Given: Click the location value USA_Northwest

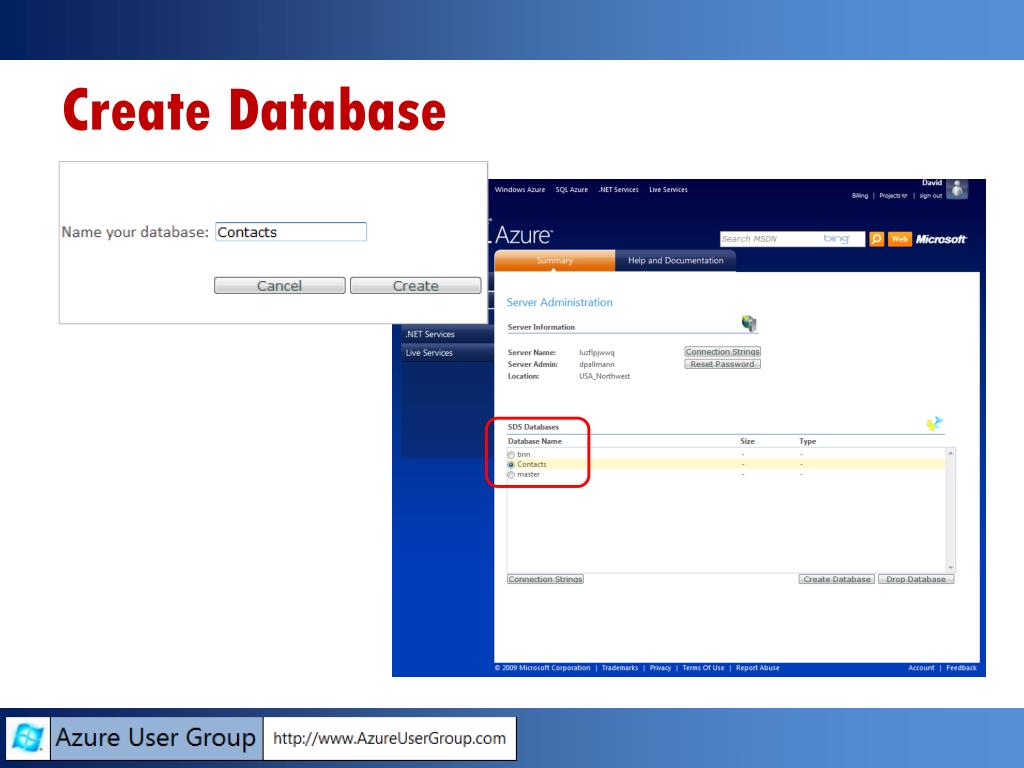Looking at the screenshot, I should click(x=604, y=376).
